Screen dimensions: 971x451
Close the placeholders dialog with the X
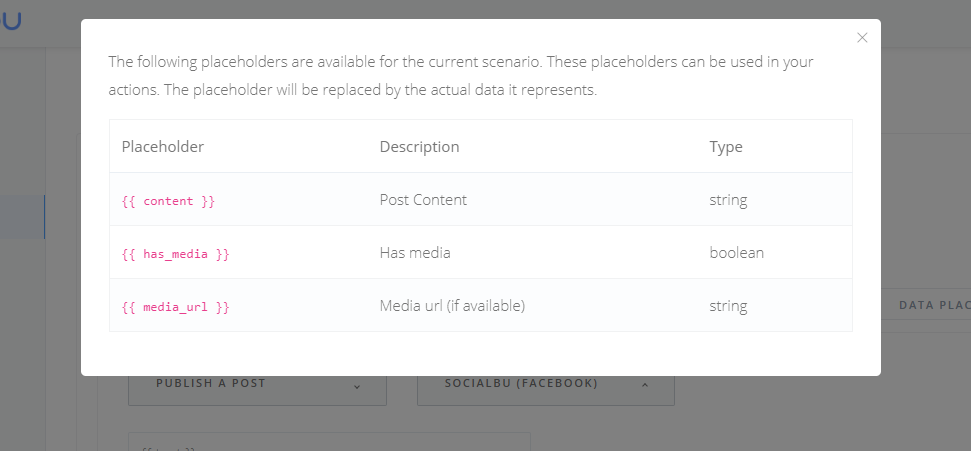[x=862, y=38]
